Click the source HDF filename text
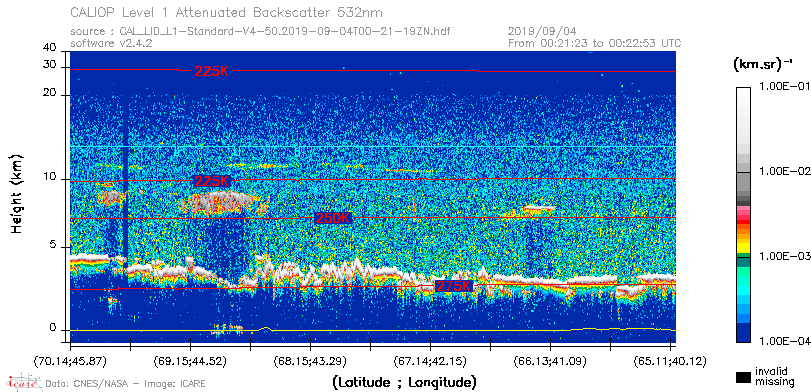 point(261,32)
